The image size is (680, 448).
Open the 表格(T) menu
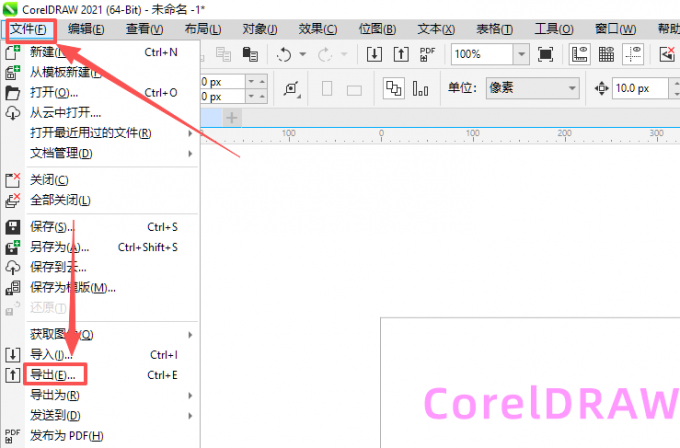pos(494,29)
